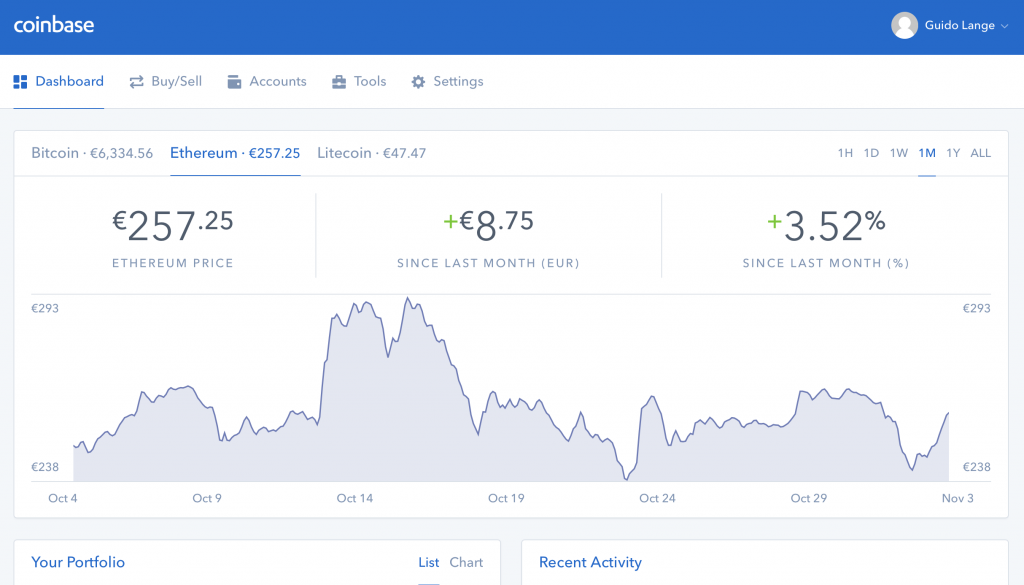1024x585 pixels.
Task: Click the highest peak of the price chart
Action: (x=408, y=298)
